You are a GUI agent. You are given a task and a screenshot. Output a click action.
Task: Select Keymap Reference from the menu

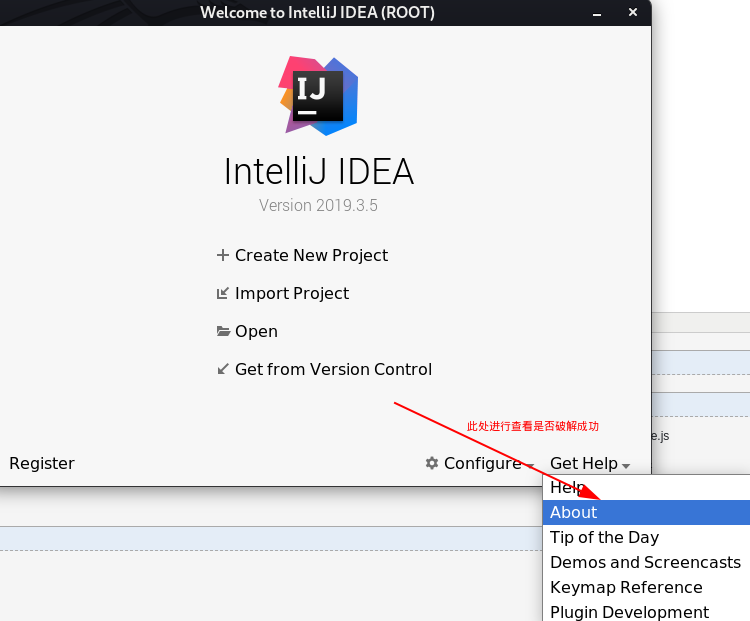(646, 587)
